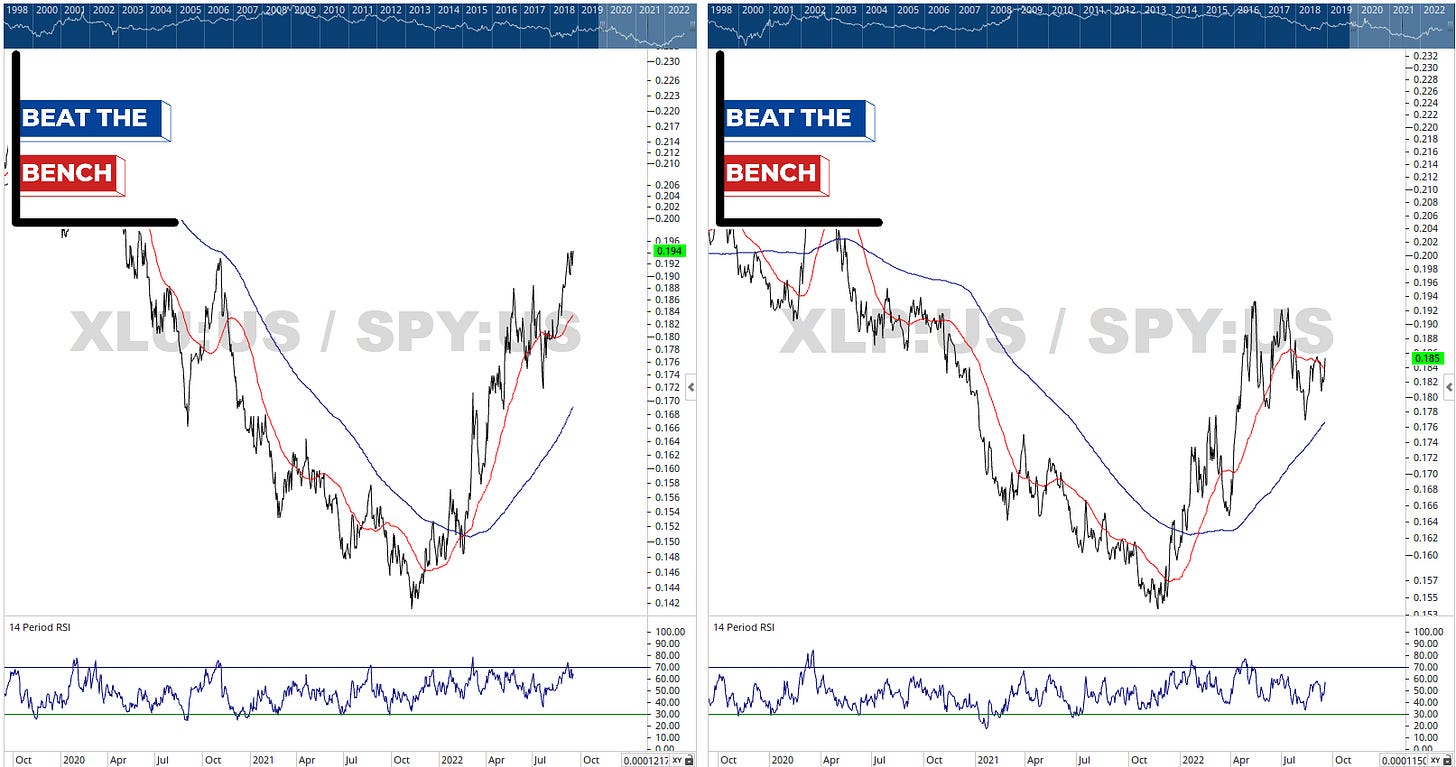Click the 0.0001217 value field
Image resolution: width=1456 pixels, height=767 pixels.
tap(644, 760)
